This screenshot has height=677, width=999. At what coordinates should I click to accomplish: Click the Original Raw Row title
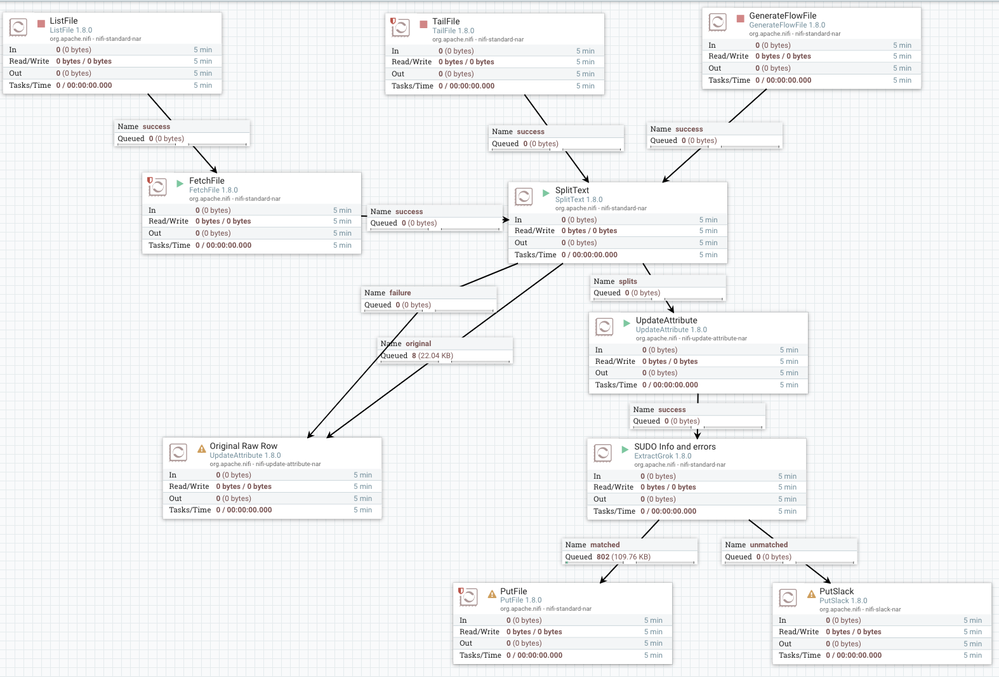click(x=243, y=446)
